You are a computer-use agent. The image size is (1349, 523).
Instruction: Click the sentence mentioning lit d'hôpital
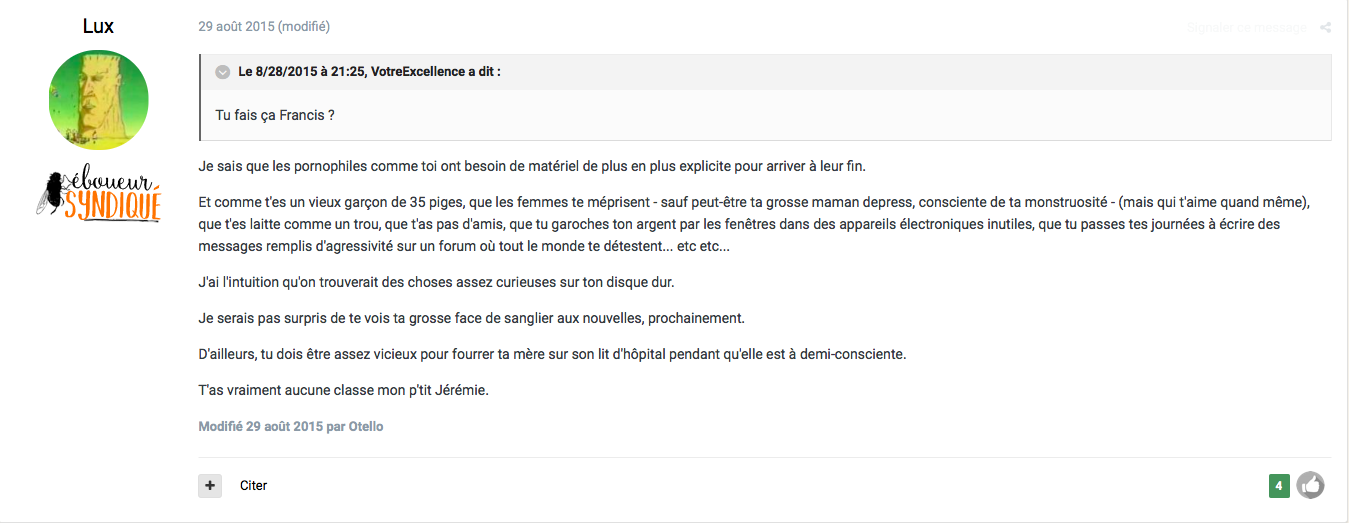pos(552,354)
